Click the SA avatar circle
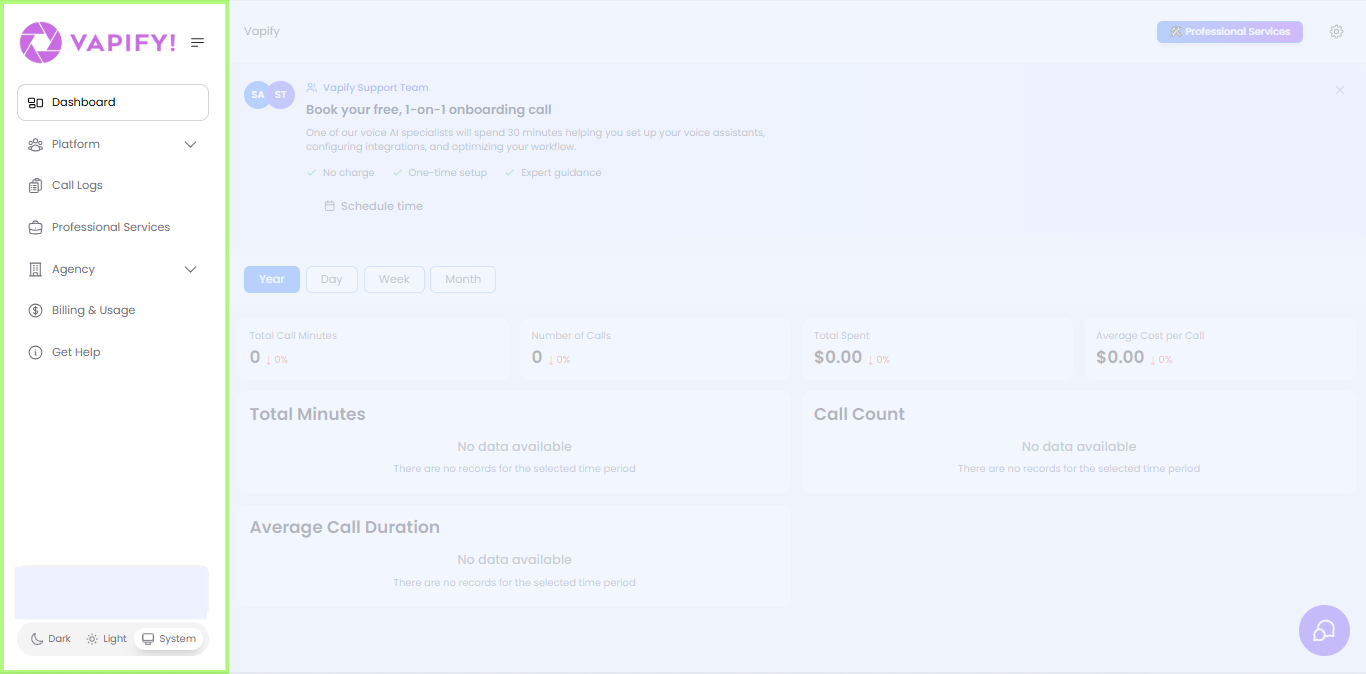Screen dimensions: 1366x674 (258, 95)
